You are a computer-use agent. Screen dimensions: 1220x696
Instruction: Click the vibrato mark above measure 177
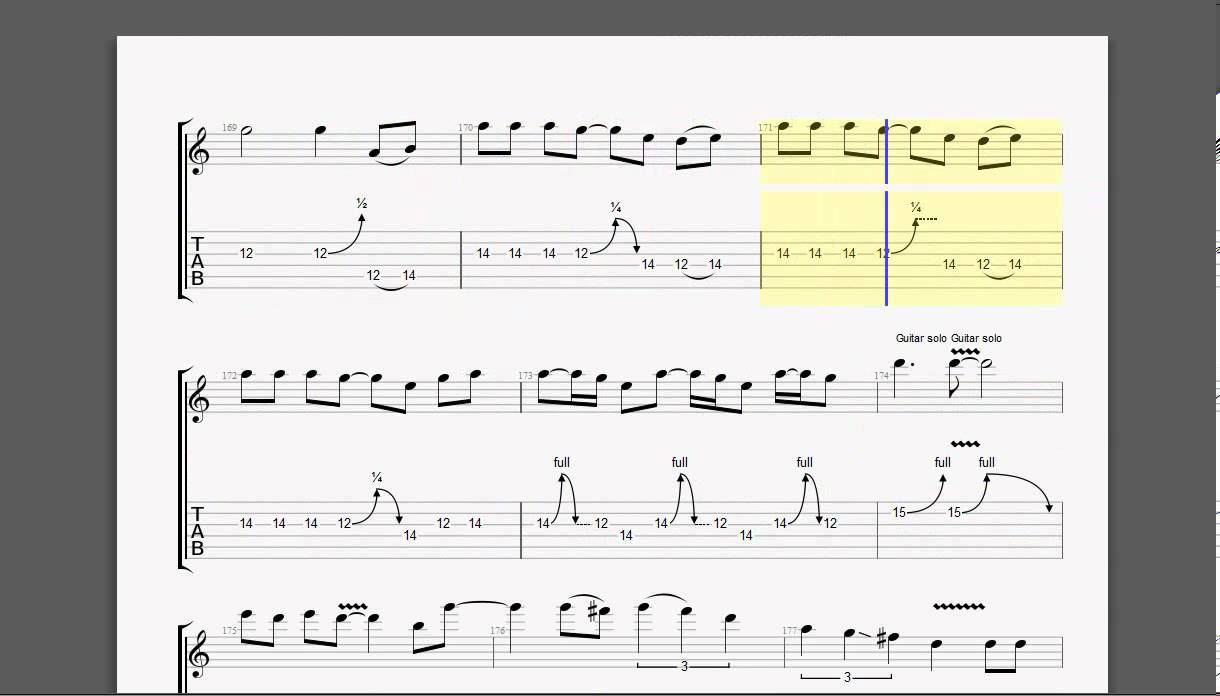(959, 606)
